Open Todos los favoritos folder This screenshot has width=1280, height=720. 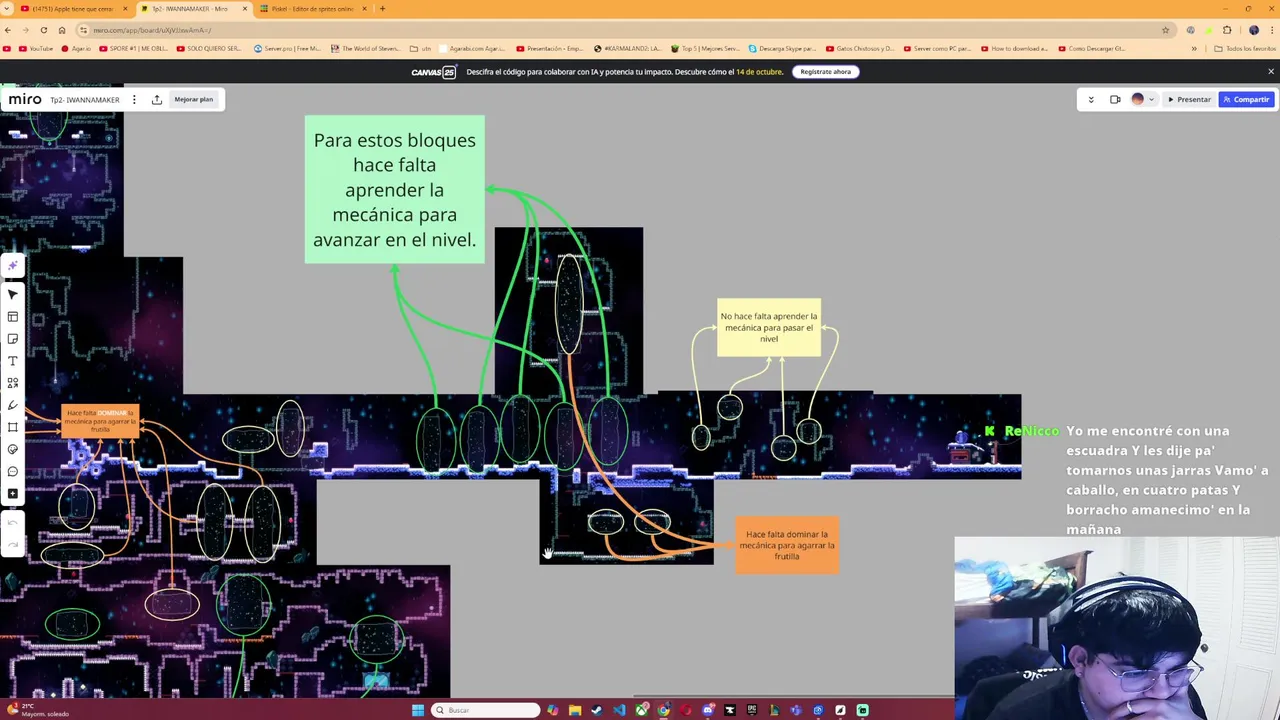[x=1245, y=48]
